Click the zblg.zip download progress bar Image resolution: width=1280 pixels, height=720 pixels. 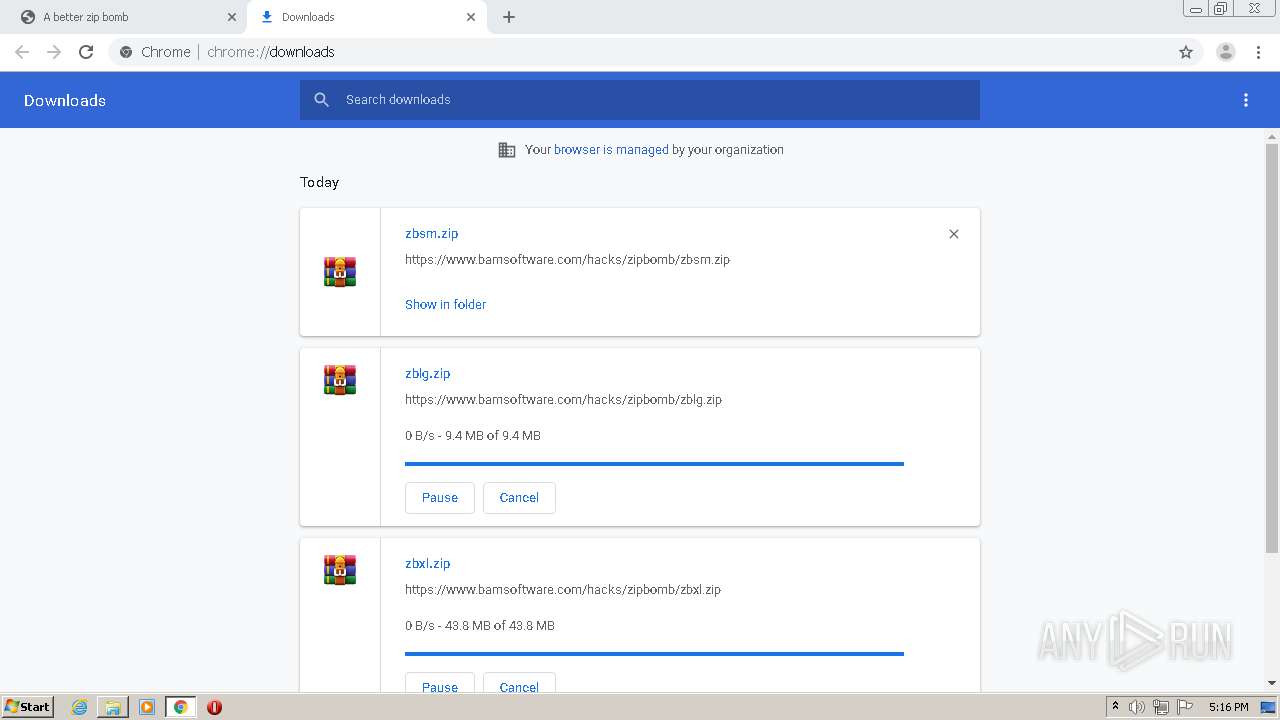654,464
